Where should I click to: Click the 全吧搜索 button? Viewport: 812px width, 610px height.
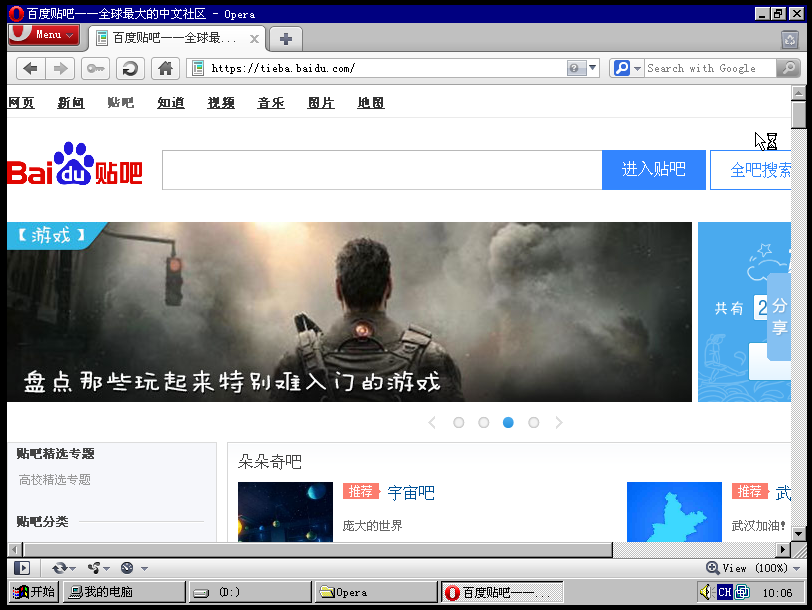pos(750,170)
